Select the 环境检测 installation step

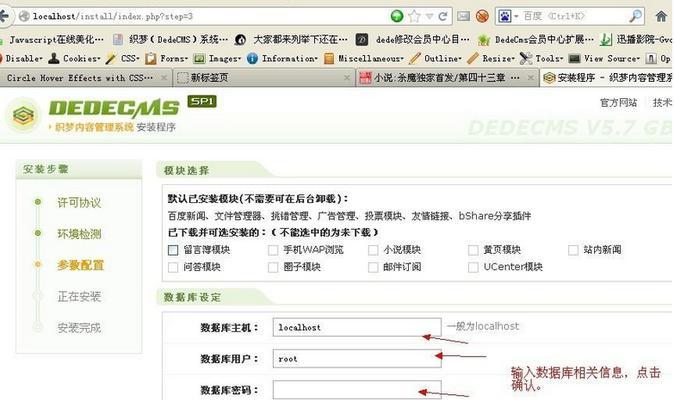[79, 234]
